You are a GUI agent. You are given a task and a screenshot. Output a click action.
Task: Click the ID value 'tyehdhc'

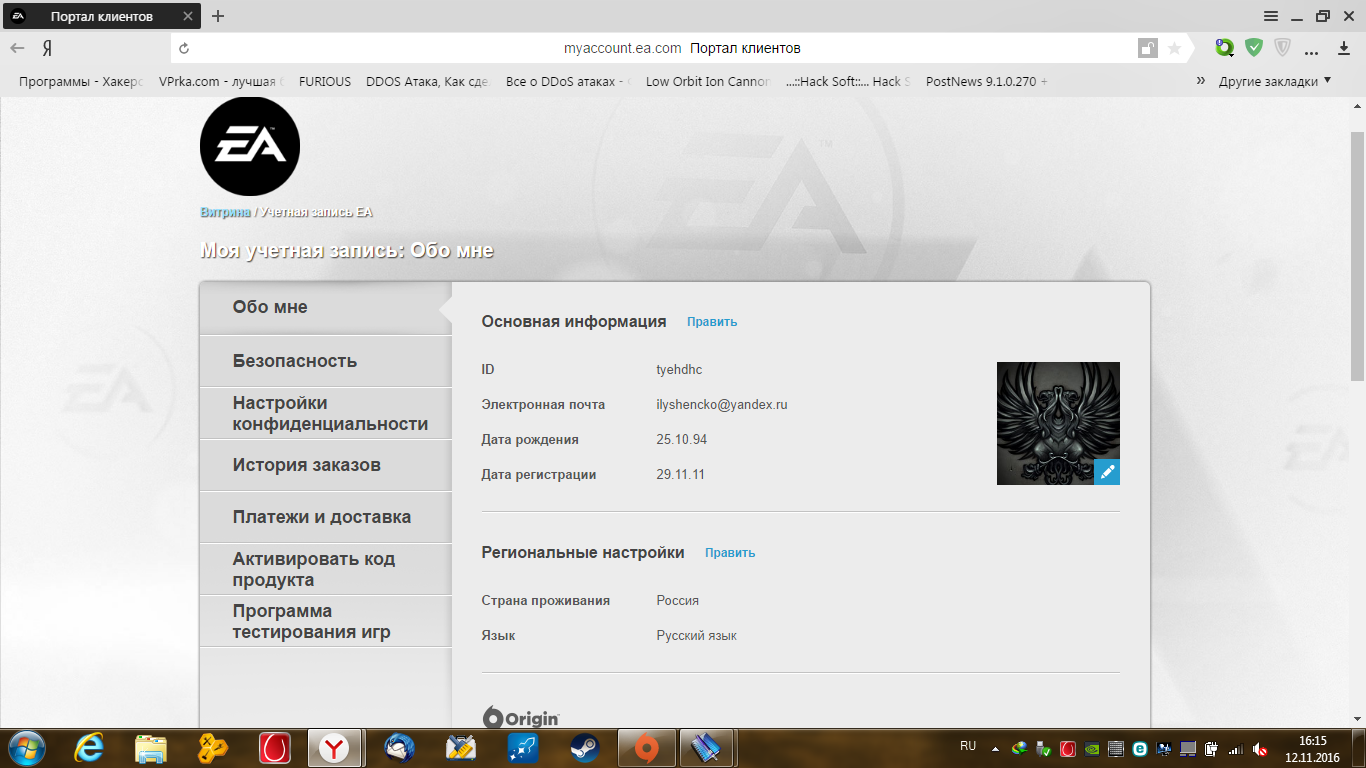click(679, 370)
